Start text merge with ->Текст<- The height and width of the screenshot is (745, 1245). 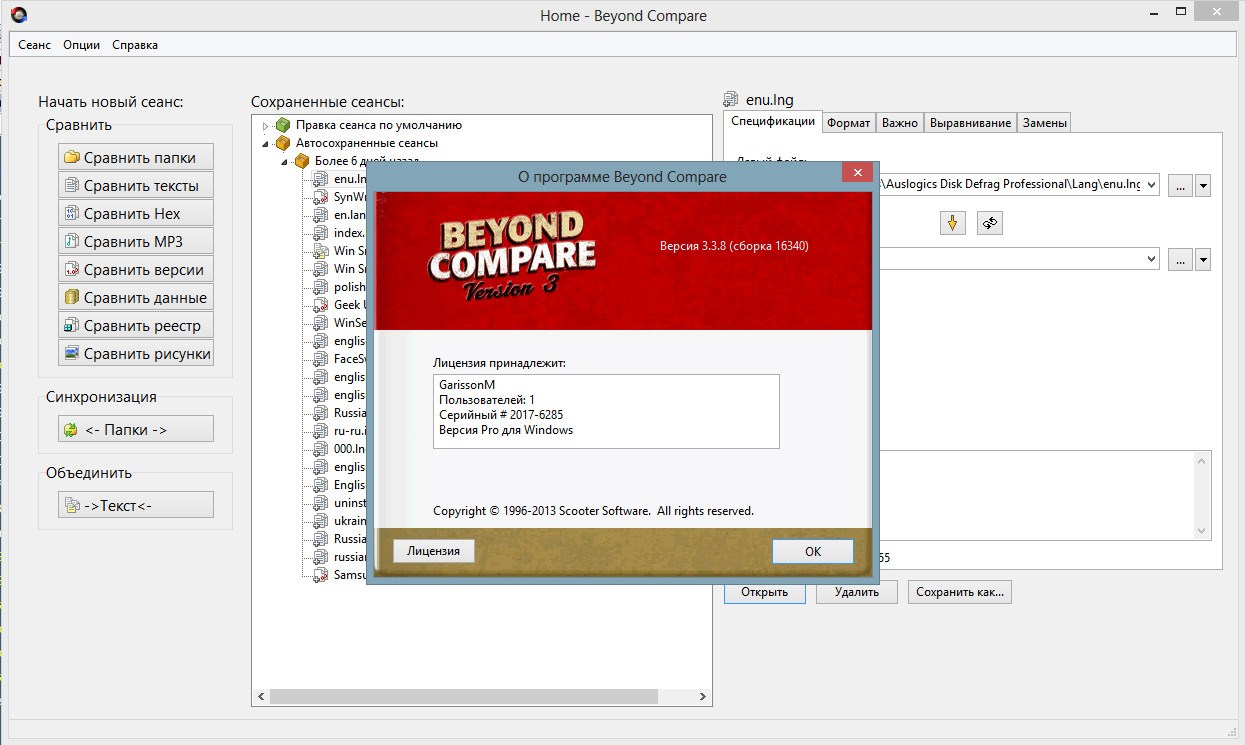pos(136,505)
